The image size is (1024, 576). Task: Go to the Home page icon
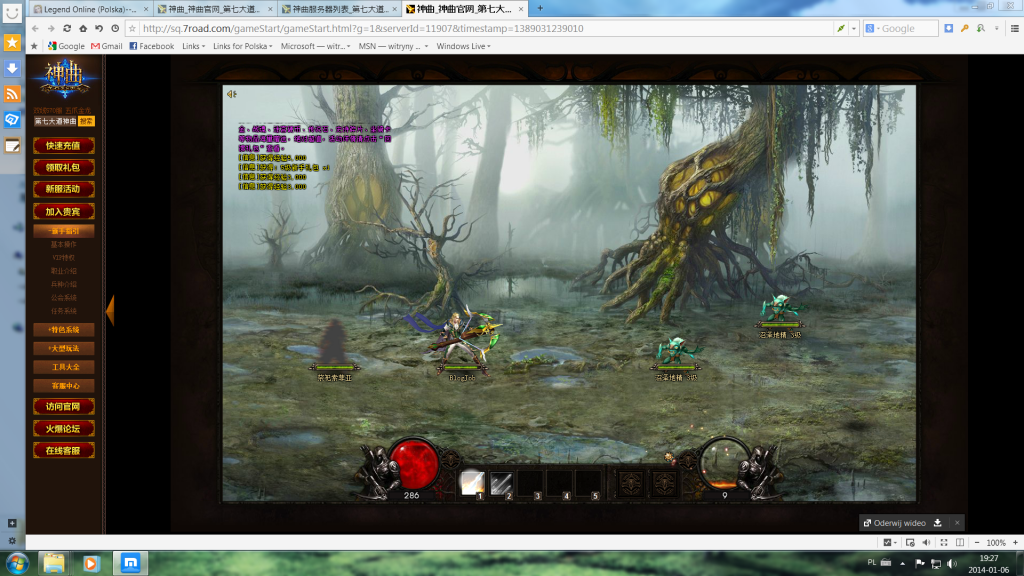click(83, 29)
